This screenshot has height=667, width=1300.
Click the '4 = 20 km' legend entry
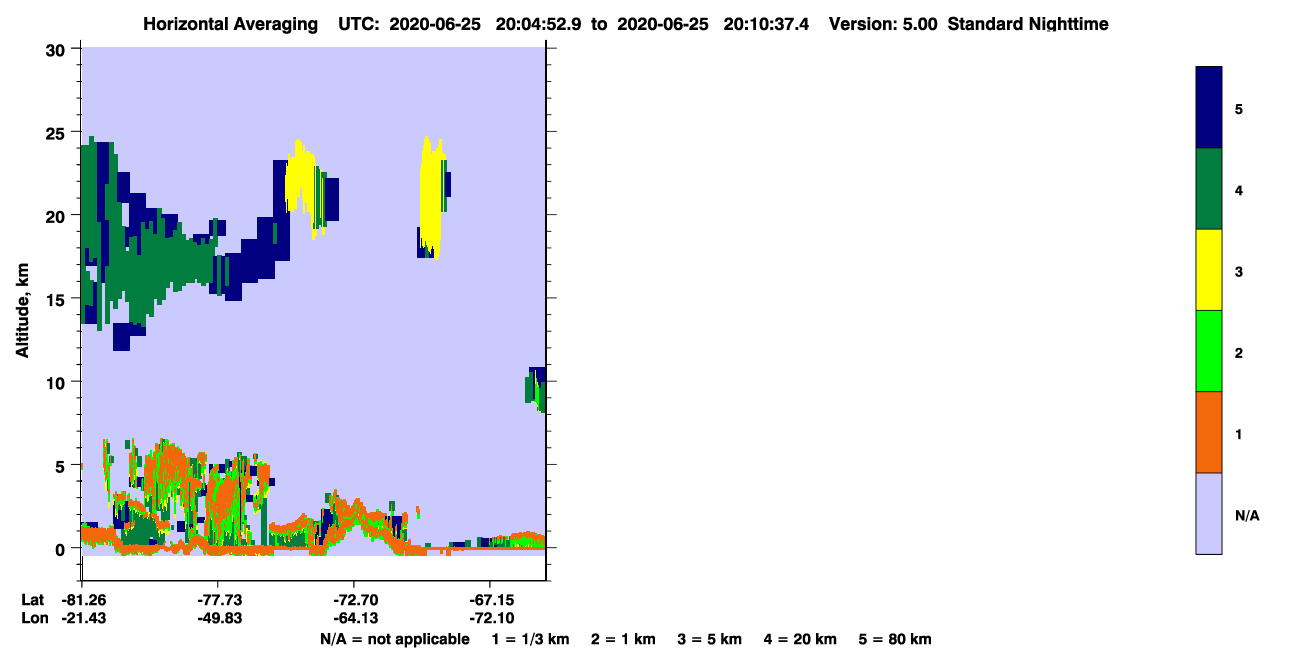click(801, 639)
